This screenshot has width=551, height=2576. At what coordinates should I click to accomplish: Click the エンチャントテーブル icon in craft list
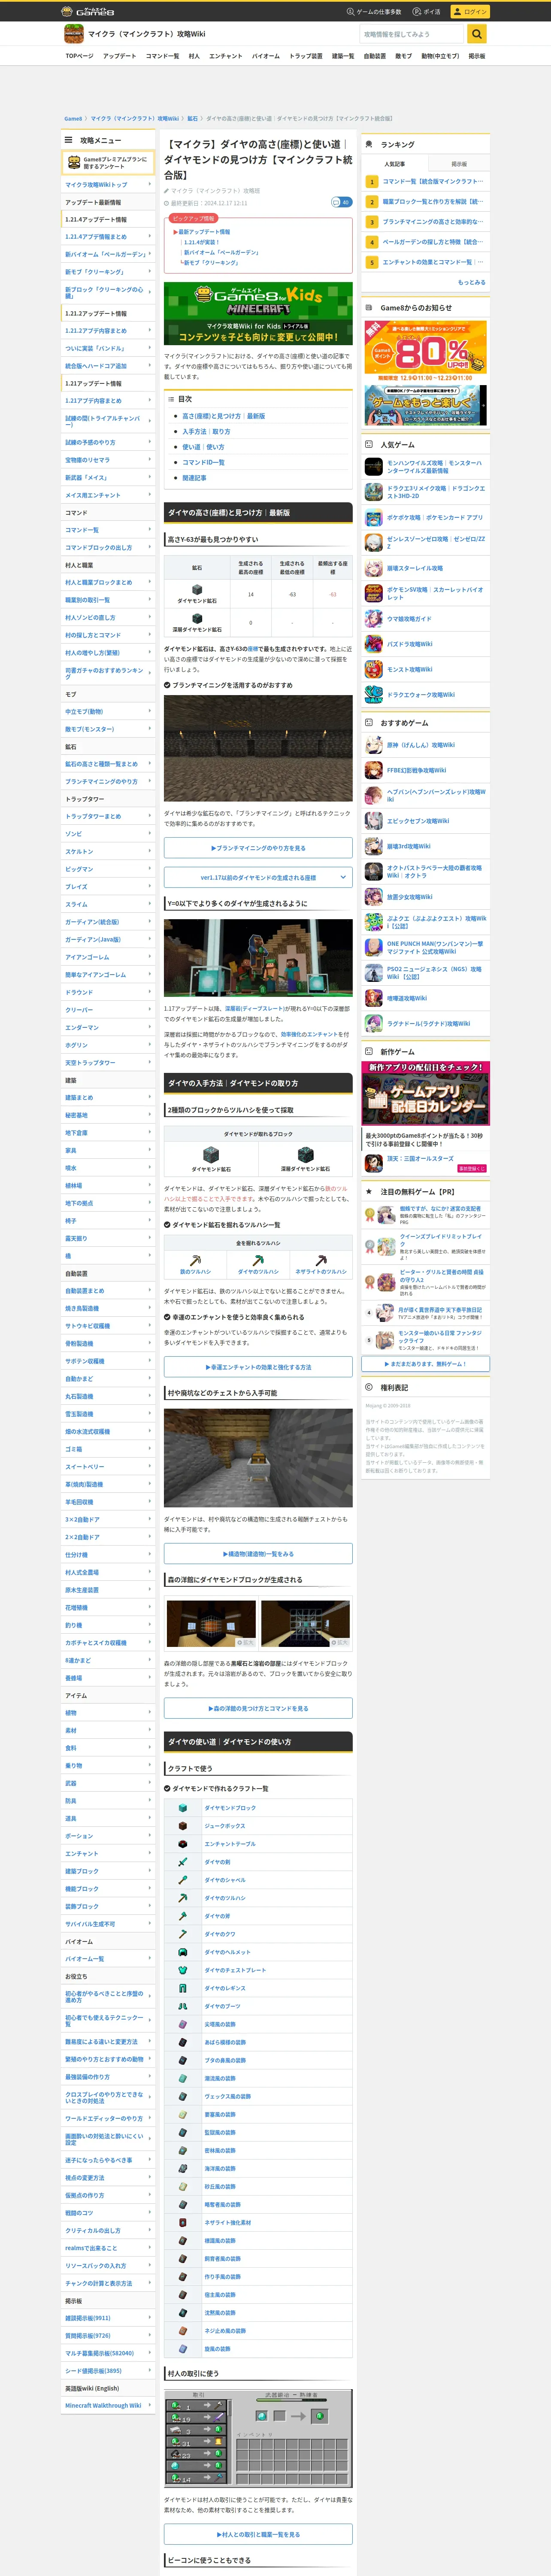tap(182, 1844)
